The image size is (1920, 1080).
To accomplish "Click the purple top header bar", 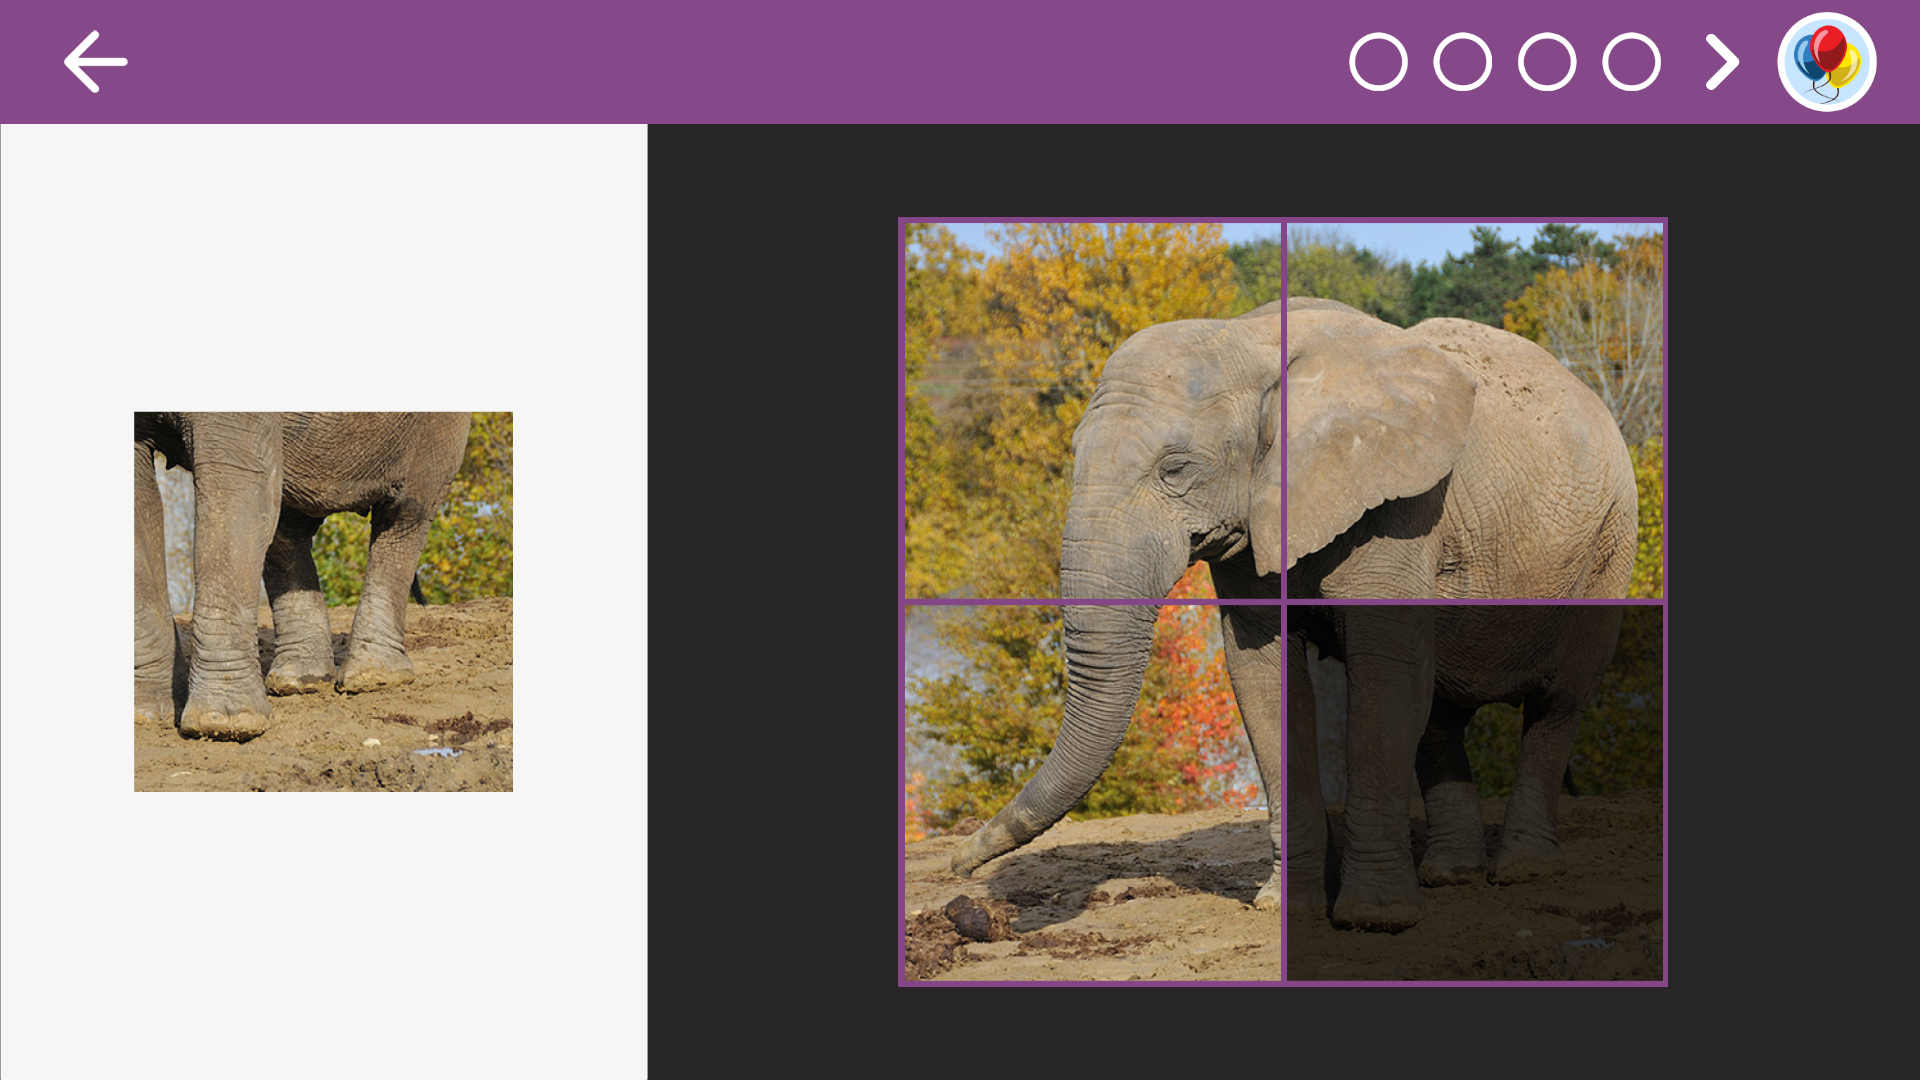I will [700, 62].
